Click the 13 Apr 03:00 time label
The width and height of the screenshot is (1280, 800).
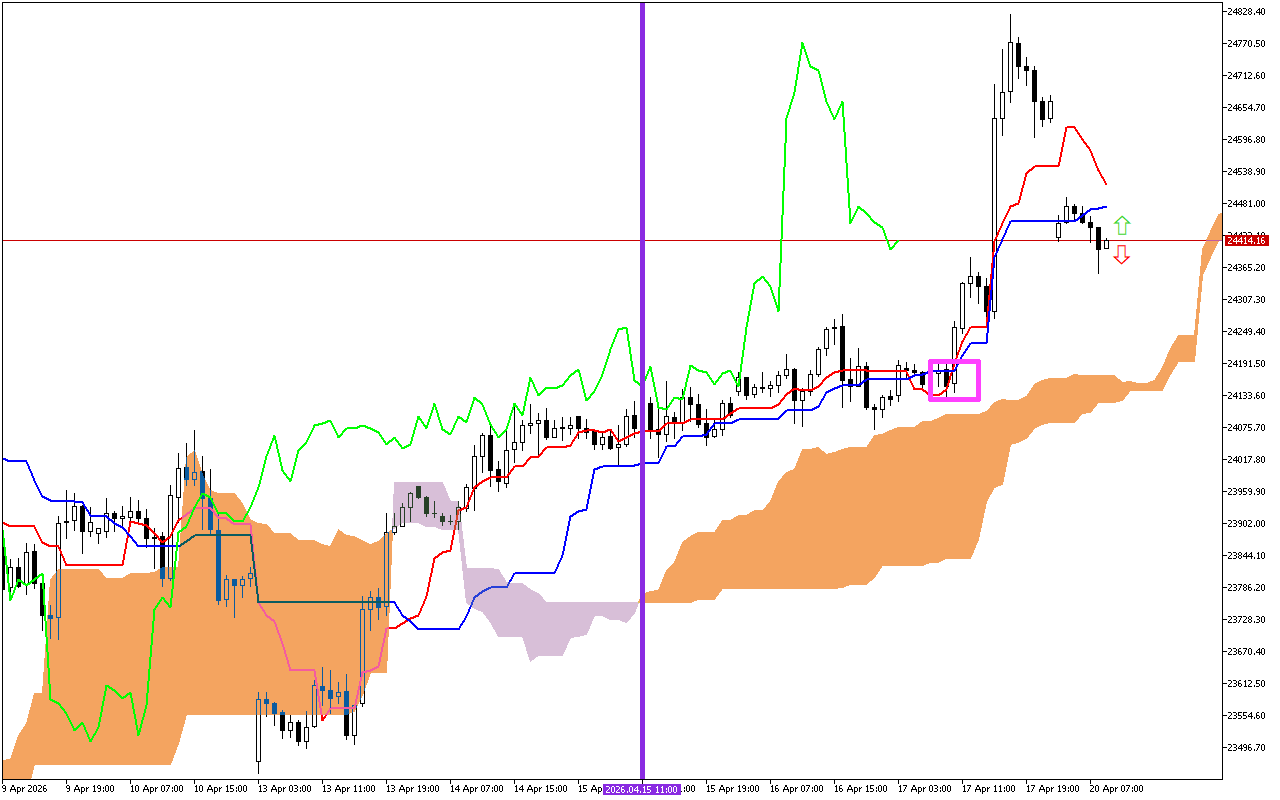(x=283, y=789)
